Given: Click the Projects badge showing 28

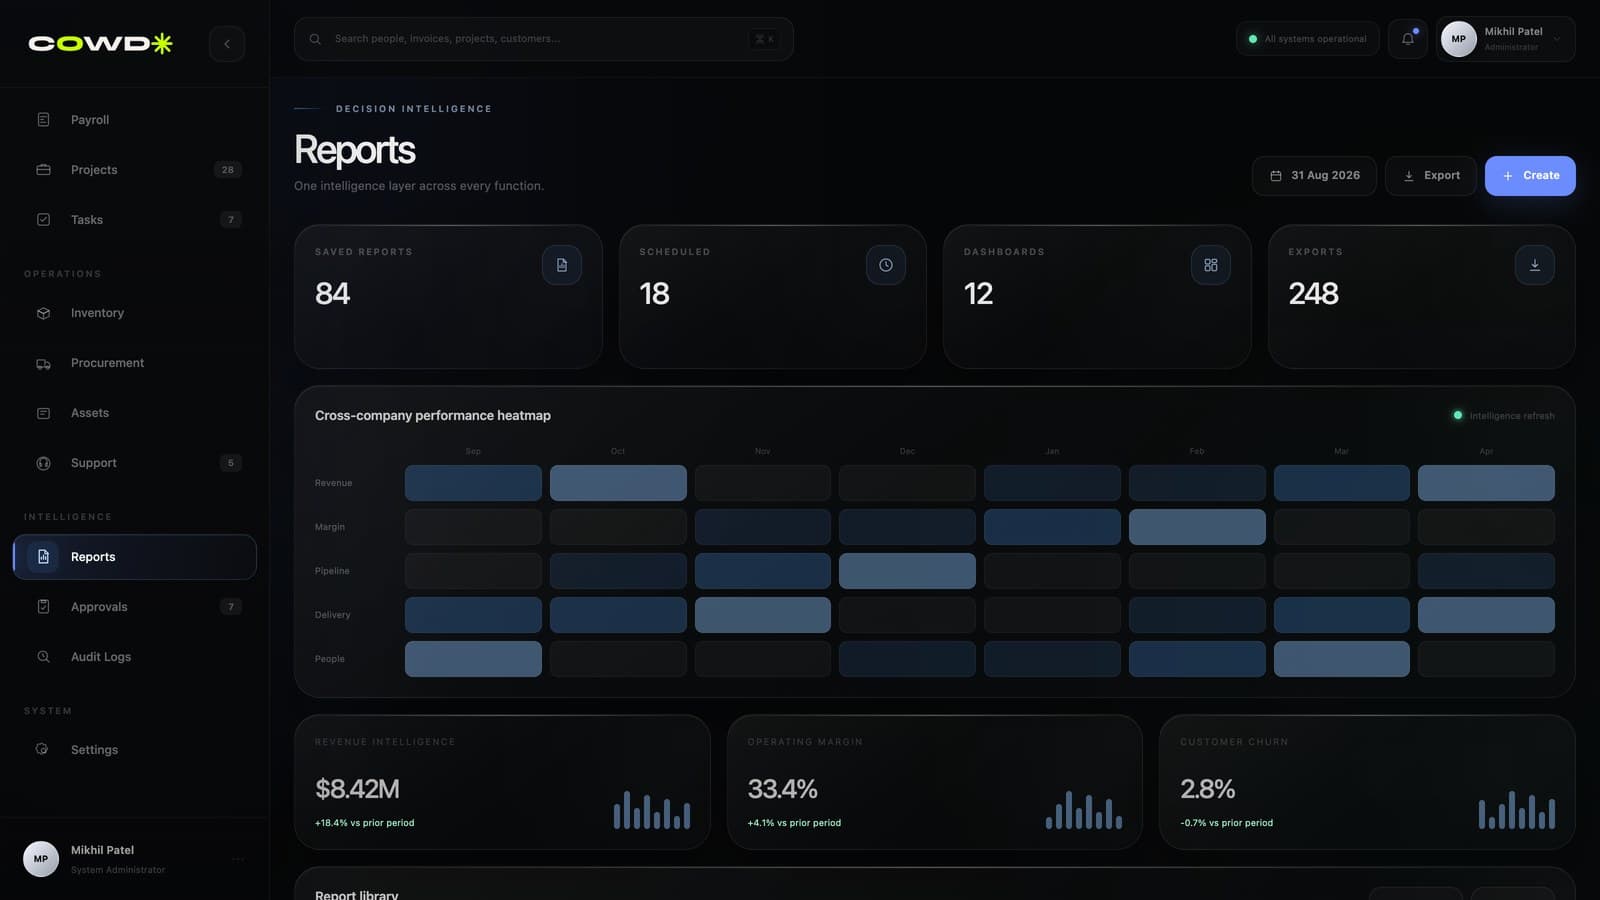Looking at the screenshot, I should [x=228, y=170].
